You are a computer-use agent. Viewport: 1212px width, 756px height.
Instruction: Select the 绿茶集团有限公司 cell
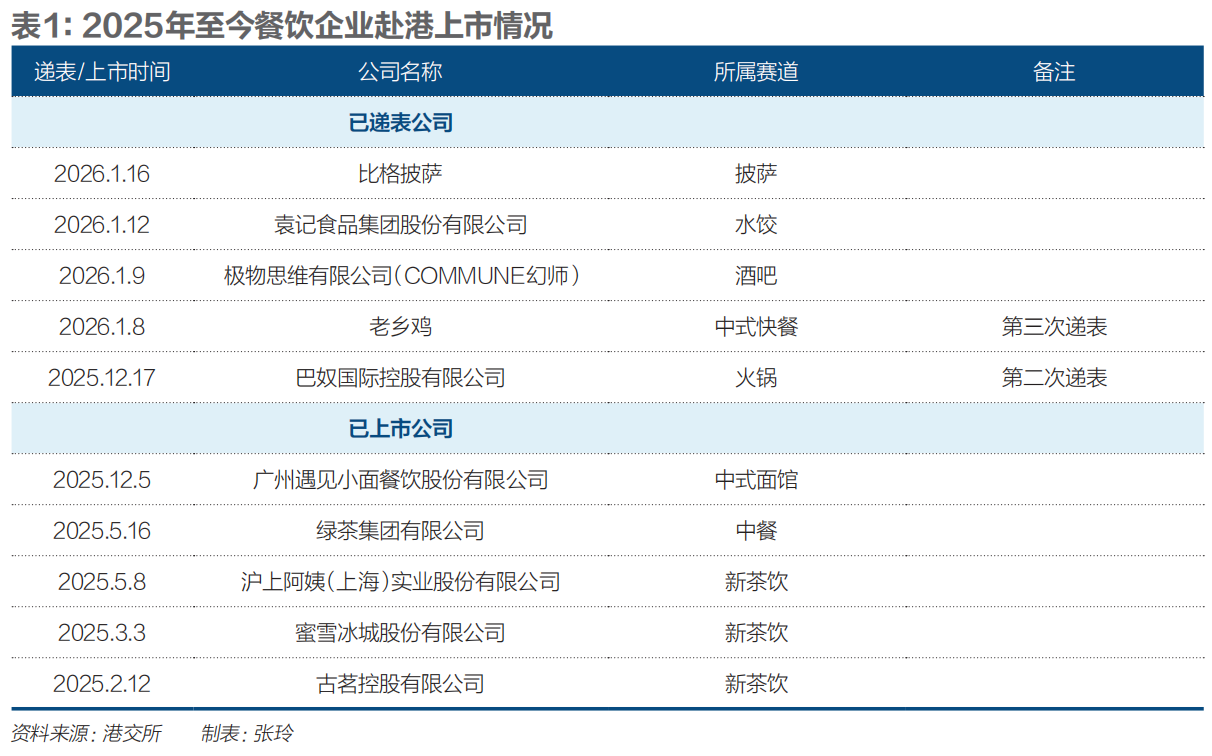[400, 531]
